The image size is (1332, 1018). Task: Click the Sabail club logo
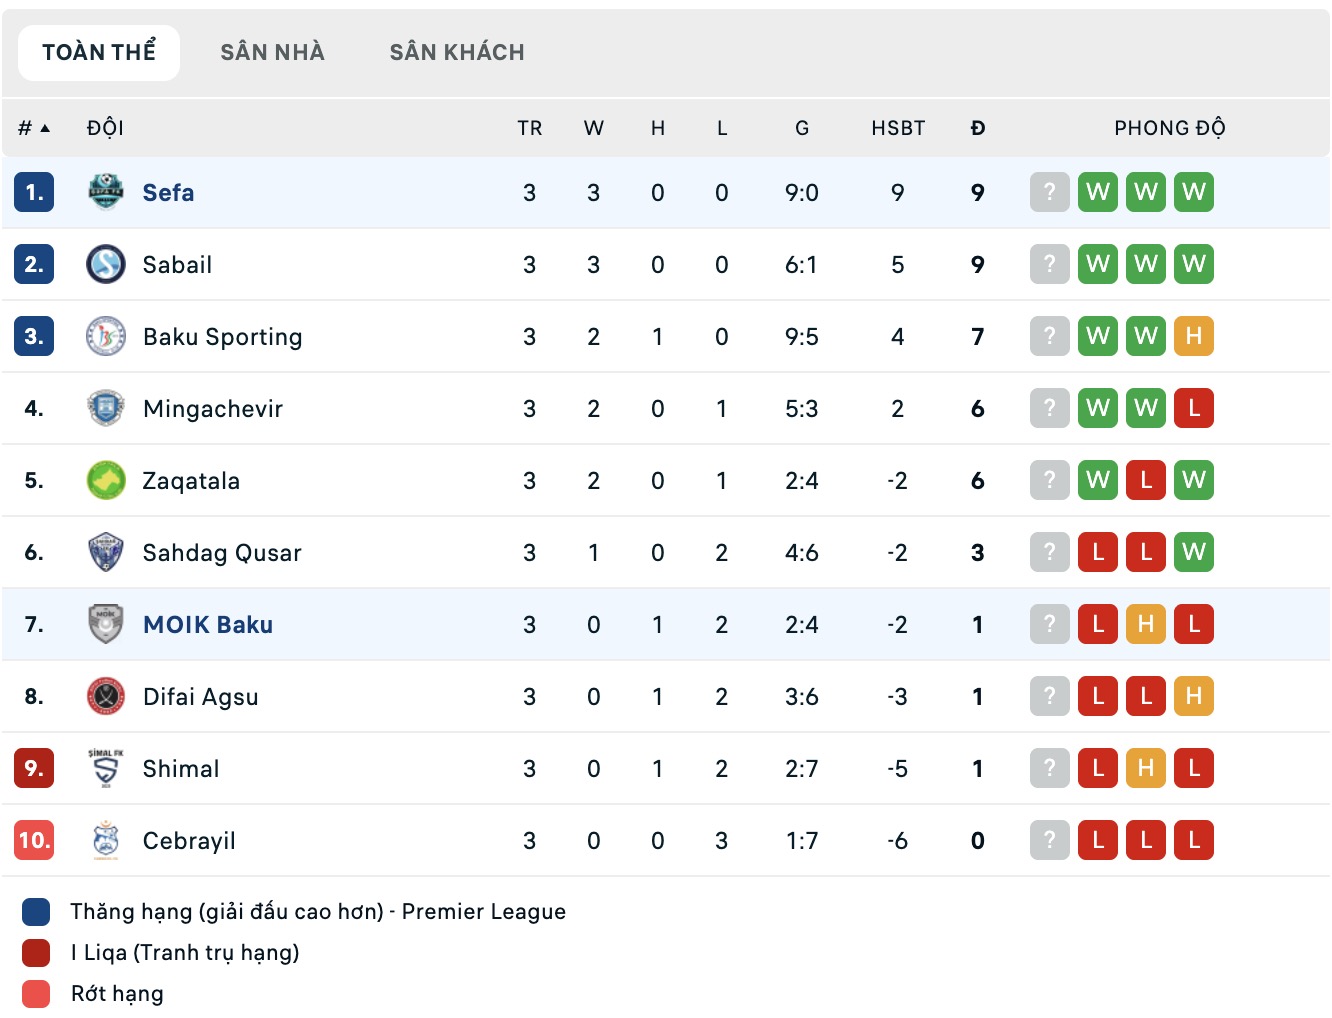[x=105, y=264]
